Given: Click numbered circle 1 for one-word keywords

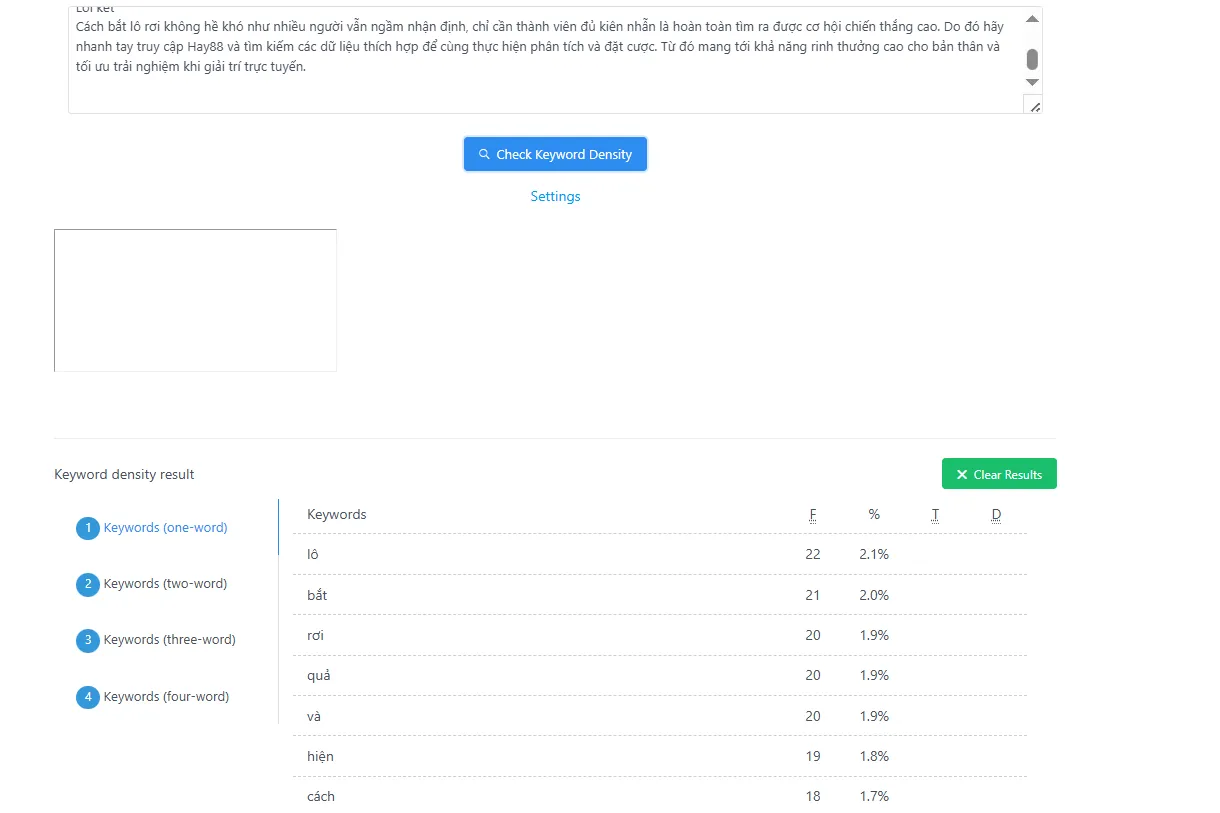Looking at the screenshot, I should (x=88, y=528).
